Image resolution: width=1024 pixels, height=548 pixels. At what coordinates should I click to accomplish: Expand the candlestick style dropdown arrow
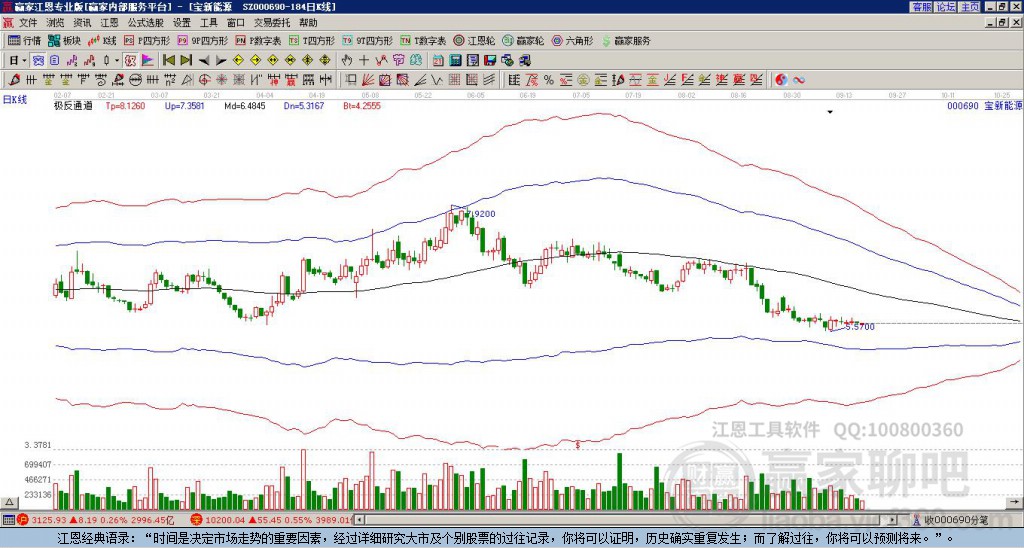point(117,60)
